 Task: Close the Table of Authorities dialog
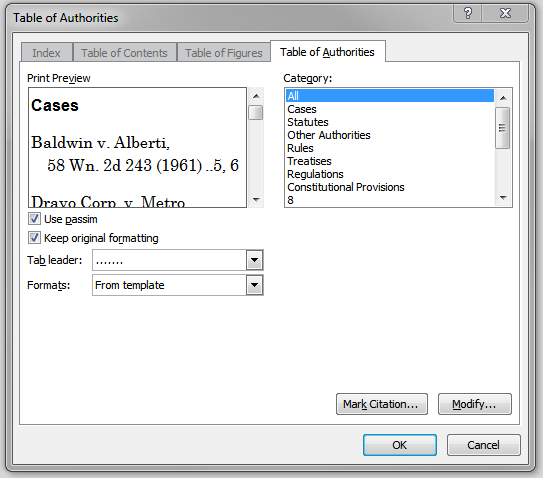click(505, 14)
